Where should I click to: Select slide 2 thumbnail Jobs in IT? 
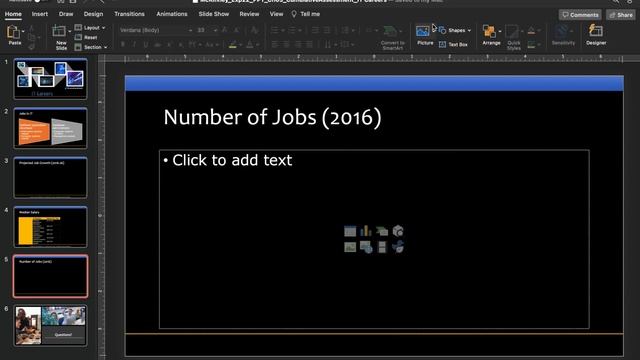coord(50,128)
